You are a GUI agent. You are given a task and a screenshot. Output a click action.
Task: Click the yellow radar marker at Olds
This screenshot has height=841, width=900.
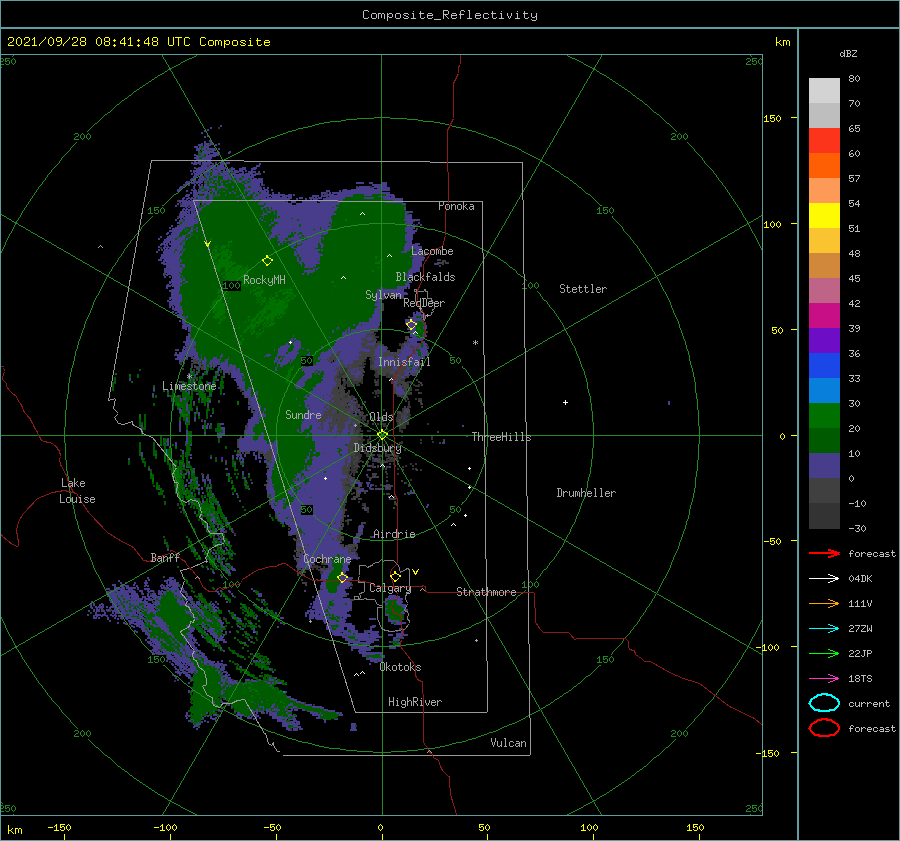click(x=382, y=435)
